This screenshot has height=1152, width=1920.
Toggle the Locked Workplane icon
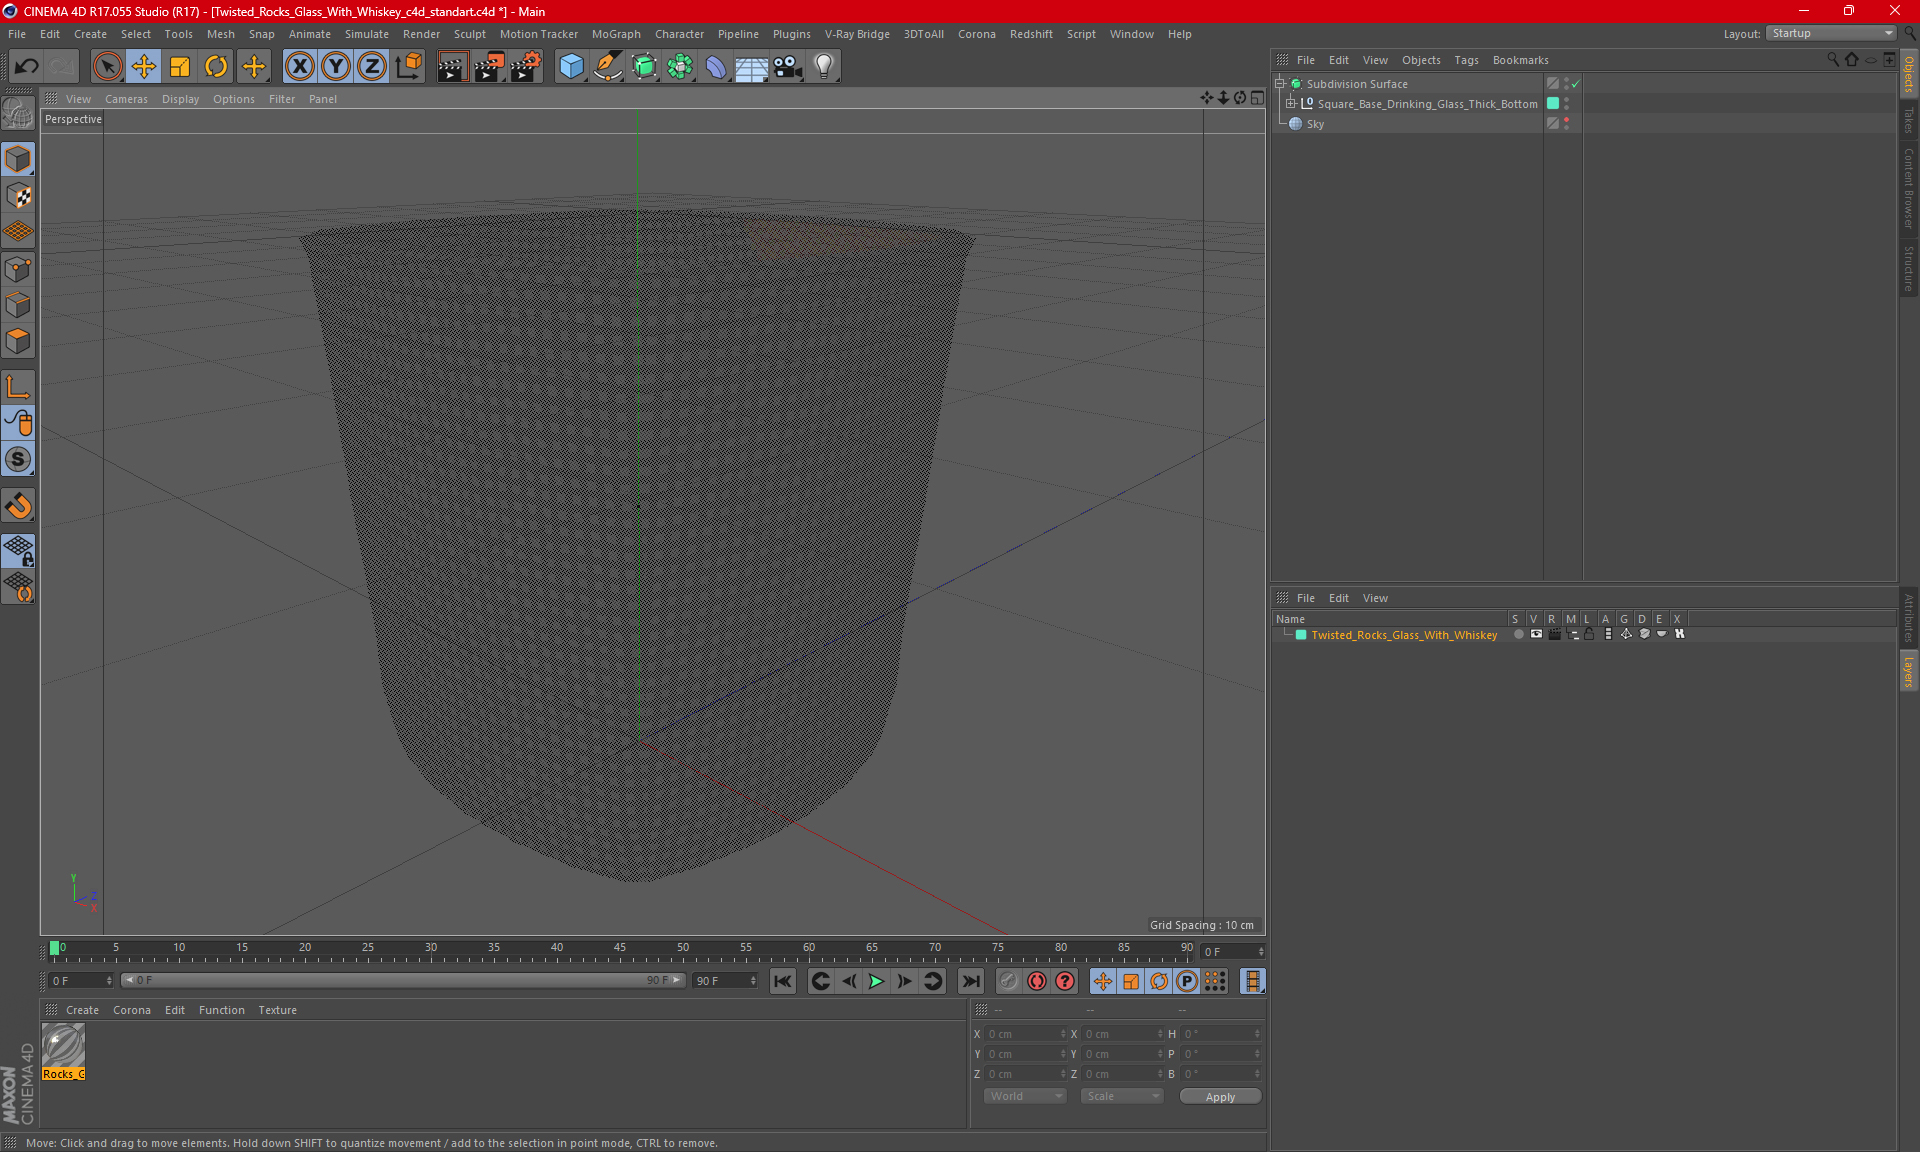tap(18, 550)
